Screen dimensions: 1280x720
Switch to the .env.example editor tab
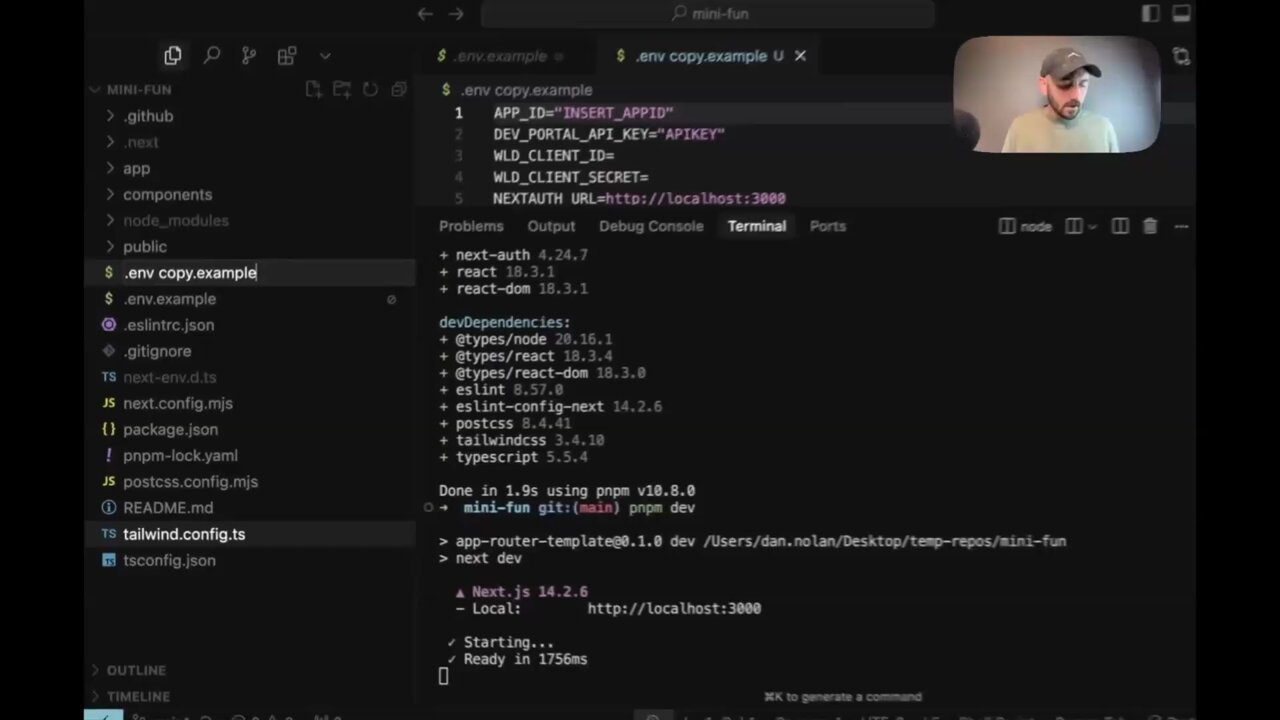(501, 56)
